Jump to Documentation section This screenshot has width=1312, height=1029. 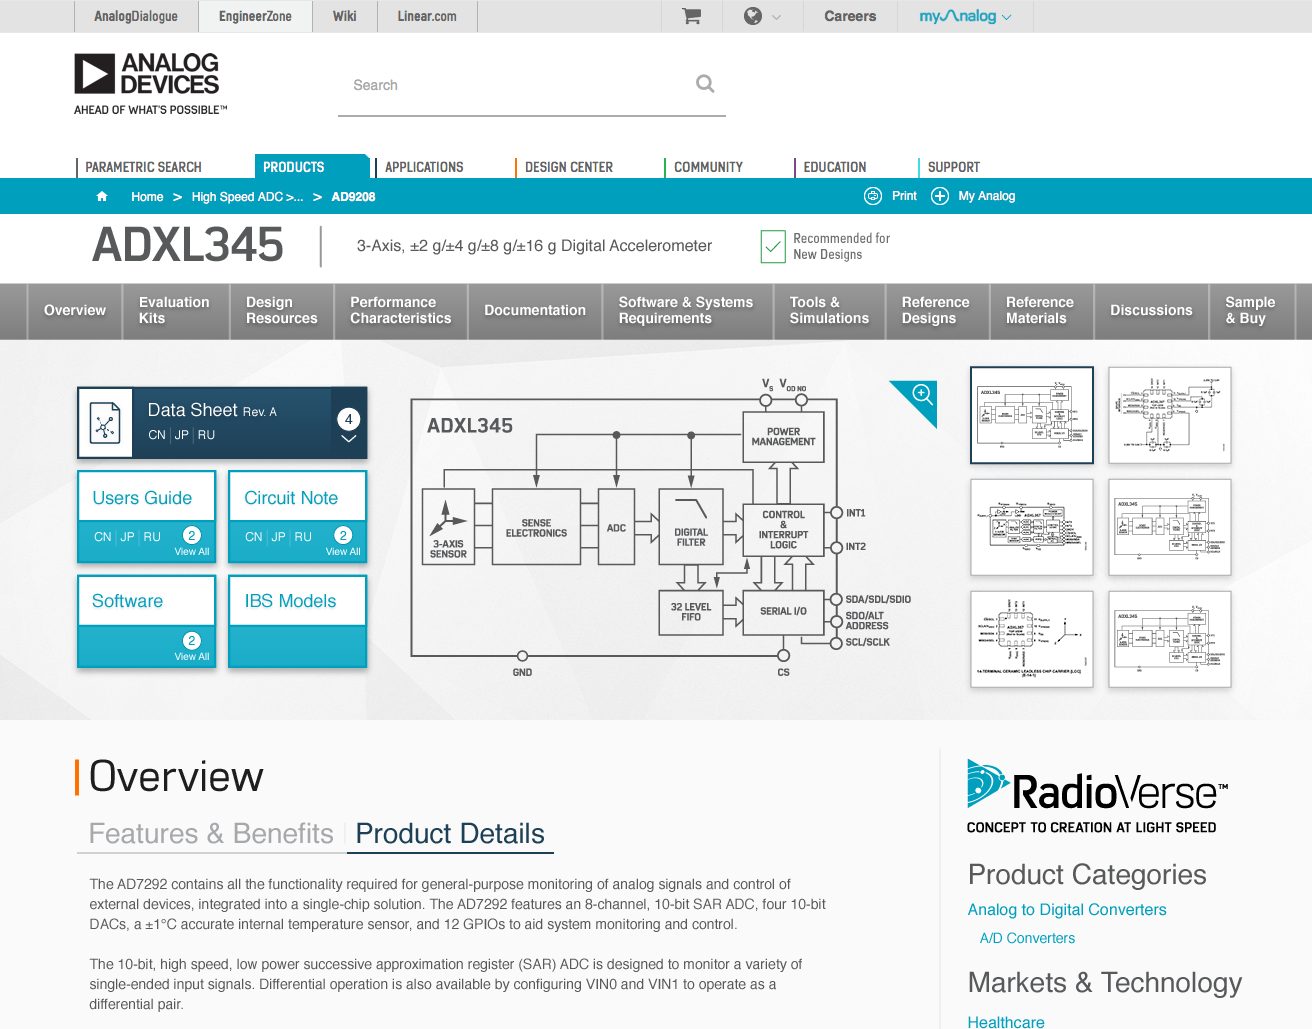tap(535, 311)
